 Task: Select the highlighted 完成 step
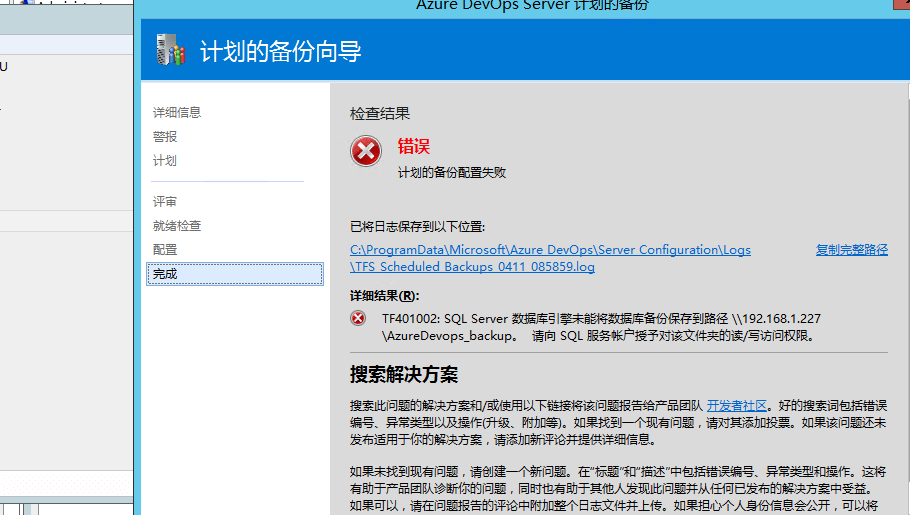click(x=165, y=274)
